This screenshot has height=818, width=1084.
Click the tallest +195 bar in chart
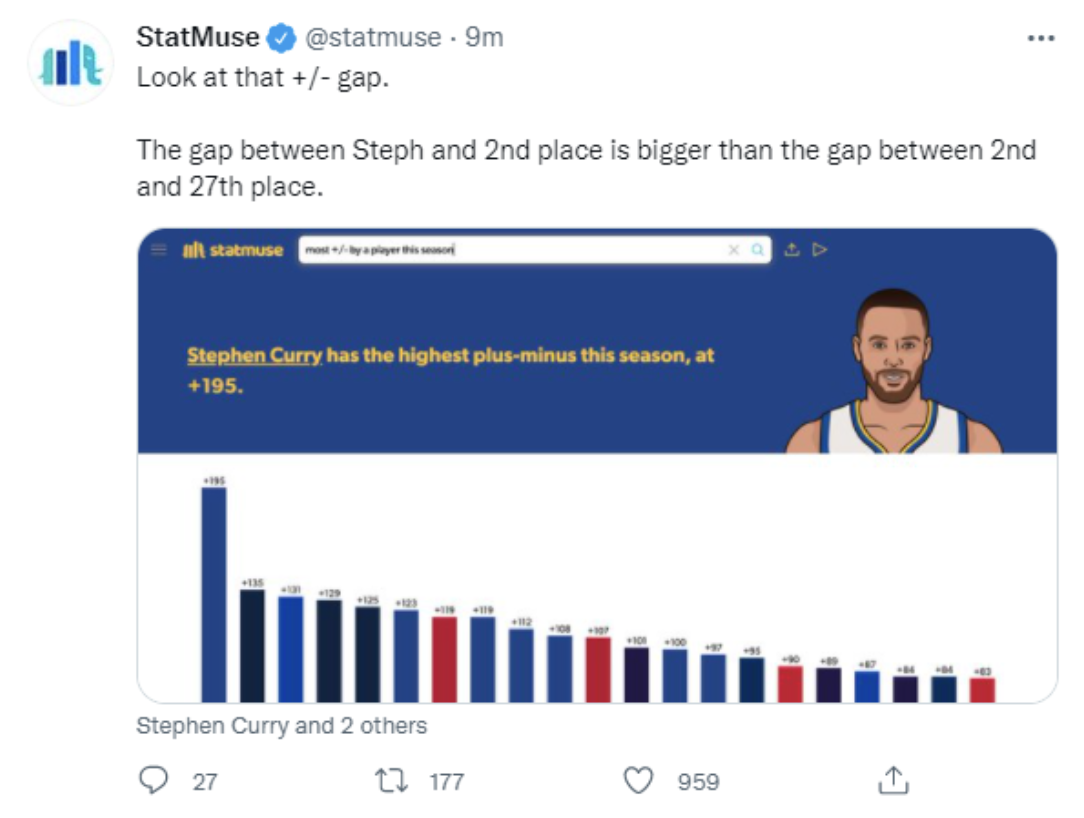point(214,595)
